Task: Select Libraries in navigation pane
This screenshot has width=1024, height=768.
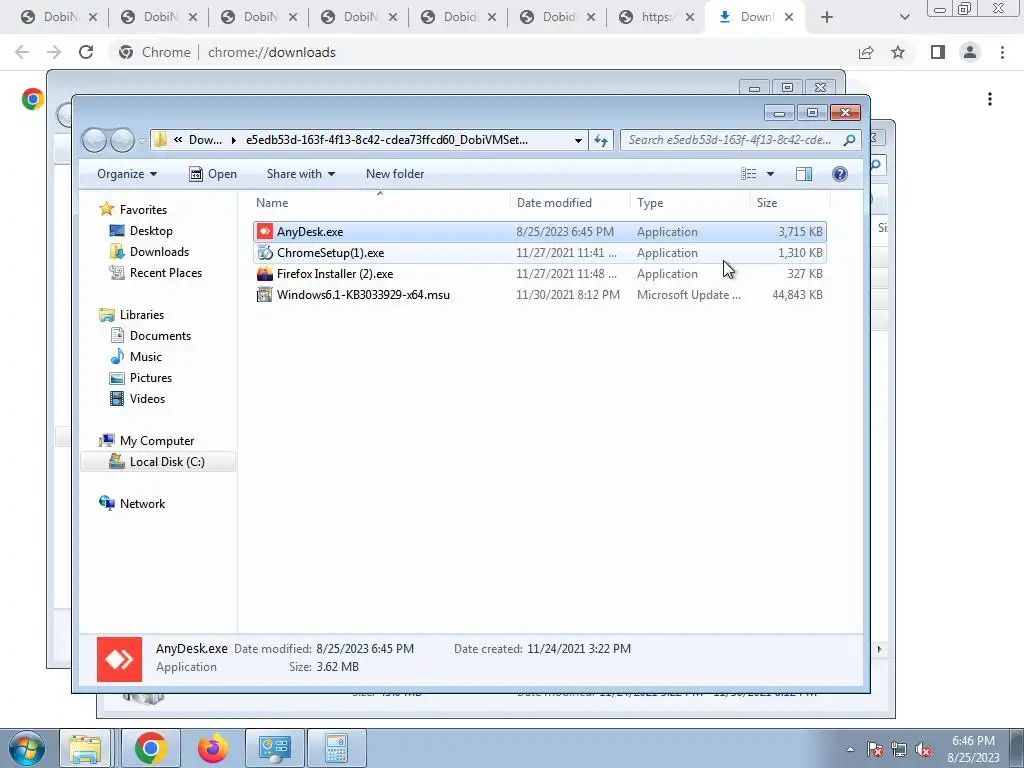Action: pos(142,315)
